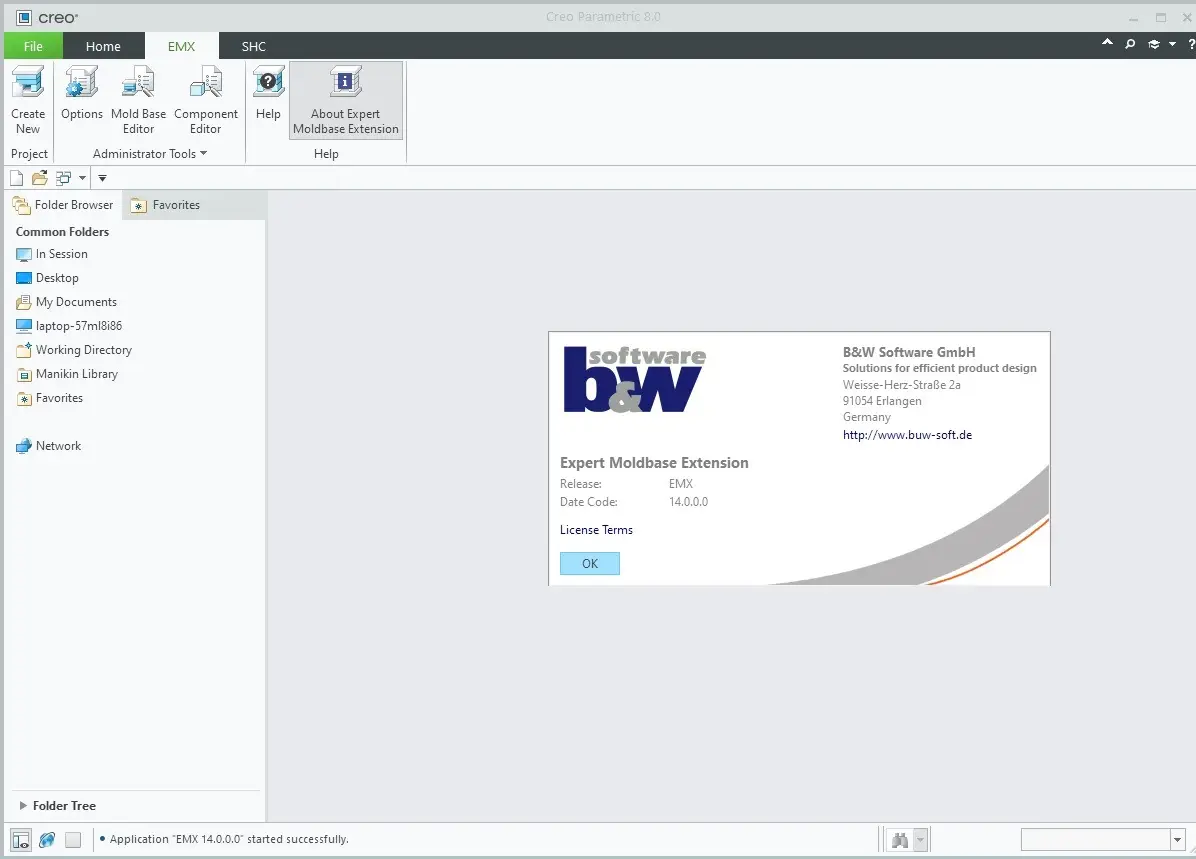Image resolution: width=1196 pixels, height=859 pixels.
Task: Click the Common Folders heading
Action: (x=63, y=232)
